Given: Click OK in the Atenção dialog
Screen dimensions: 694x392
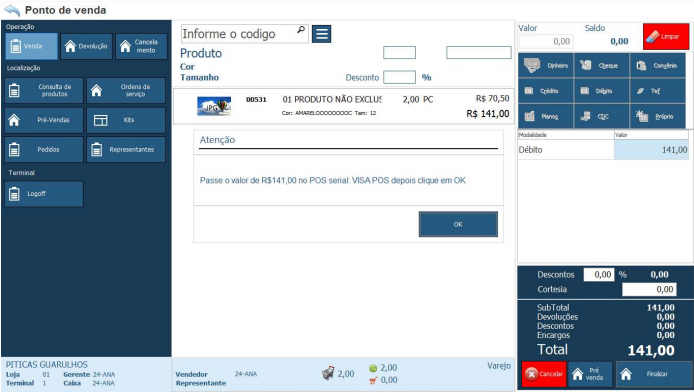Looking at the screenshot, I should (x=458, y=224).
